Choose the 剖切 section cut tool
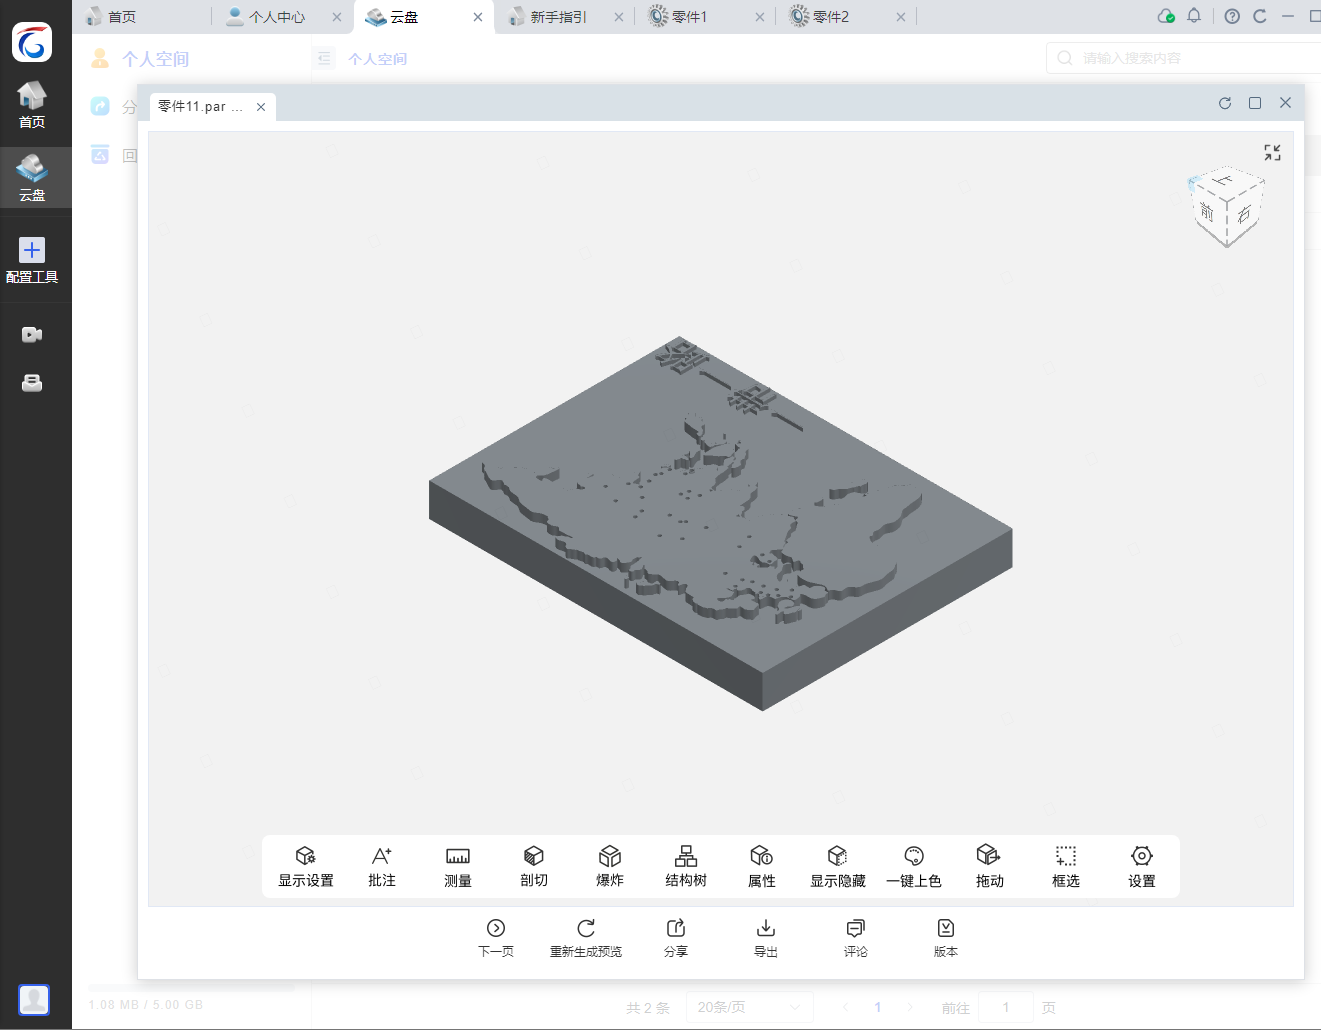The width and height of the screenshot is (1321, 1030). pyautogui.click(x=534, y=866)
